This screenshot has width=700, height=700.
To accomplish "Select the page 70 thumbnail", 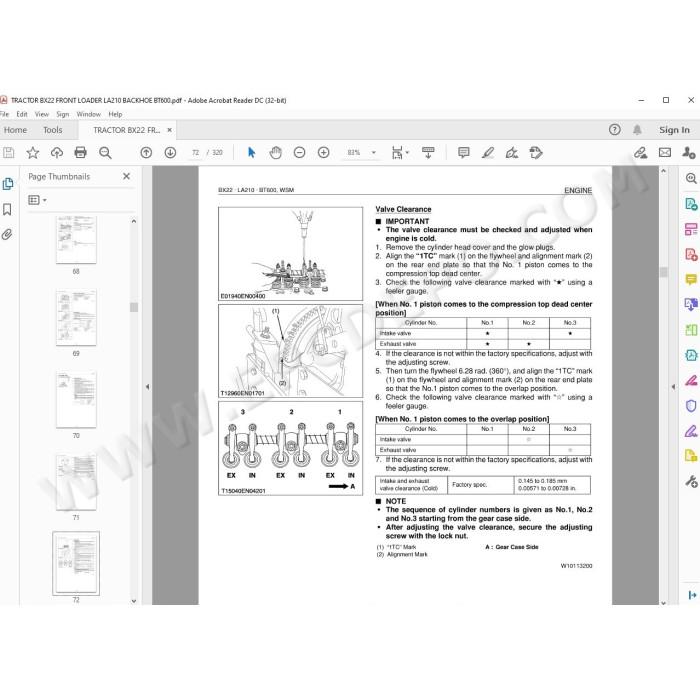I will [76, 400].
